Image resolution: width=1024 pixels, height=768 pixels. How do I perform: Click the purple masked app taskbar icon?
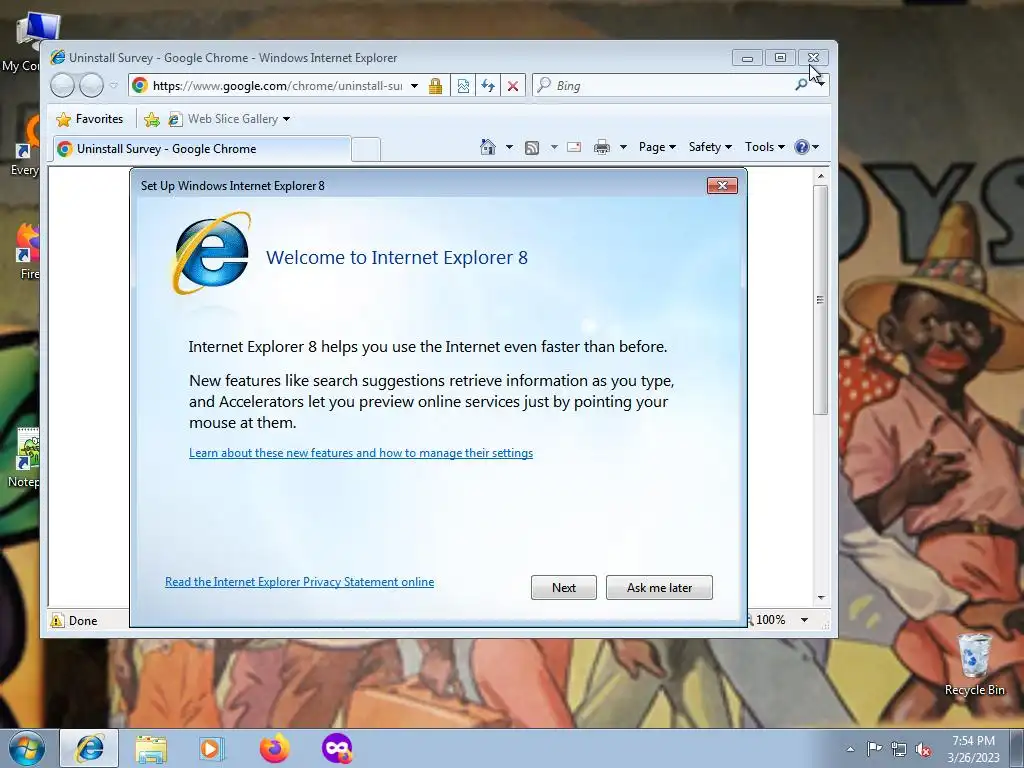point(337,748)
